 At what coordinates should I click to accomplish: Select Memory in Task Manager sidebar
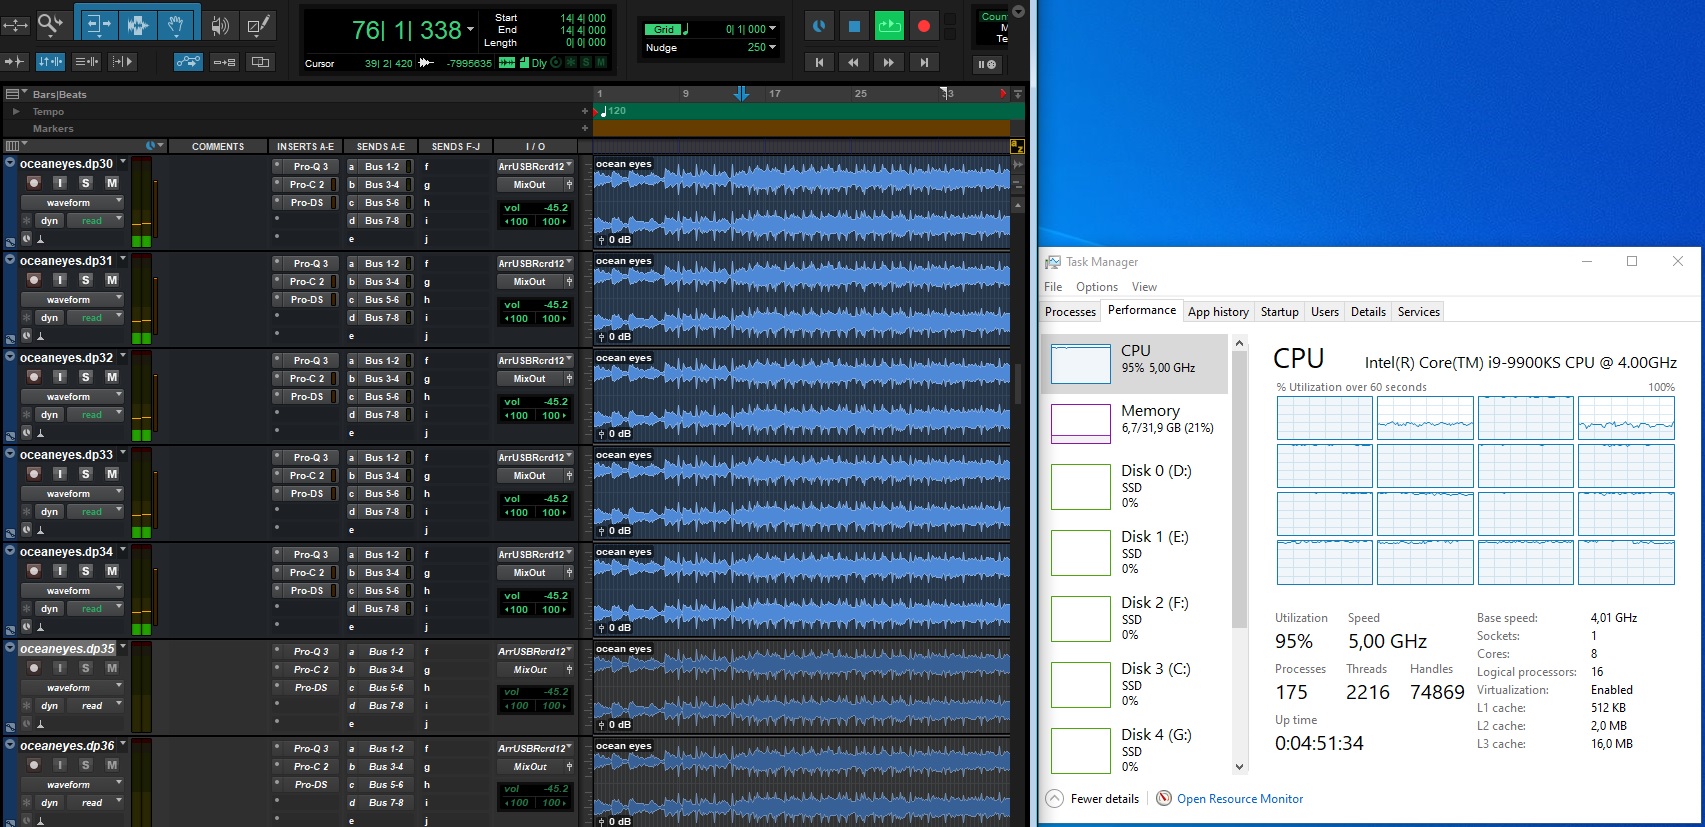coord(1134,423)
